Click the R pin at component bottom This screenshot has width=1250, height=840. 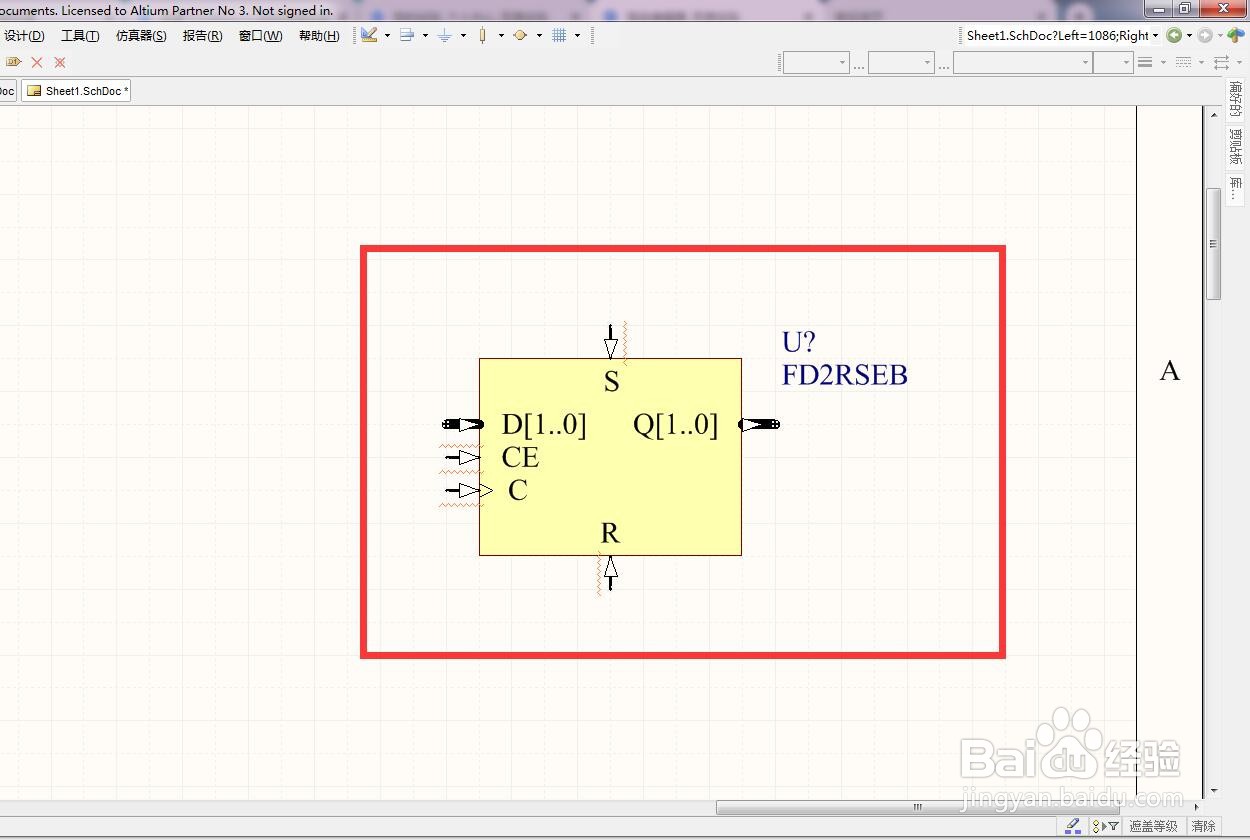pyautogui.click(x=610, y=573)
